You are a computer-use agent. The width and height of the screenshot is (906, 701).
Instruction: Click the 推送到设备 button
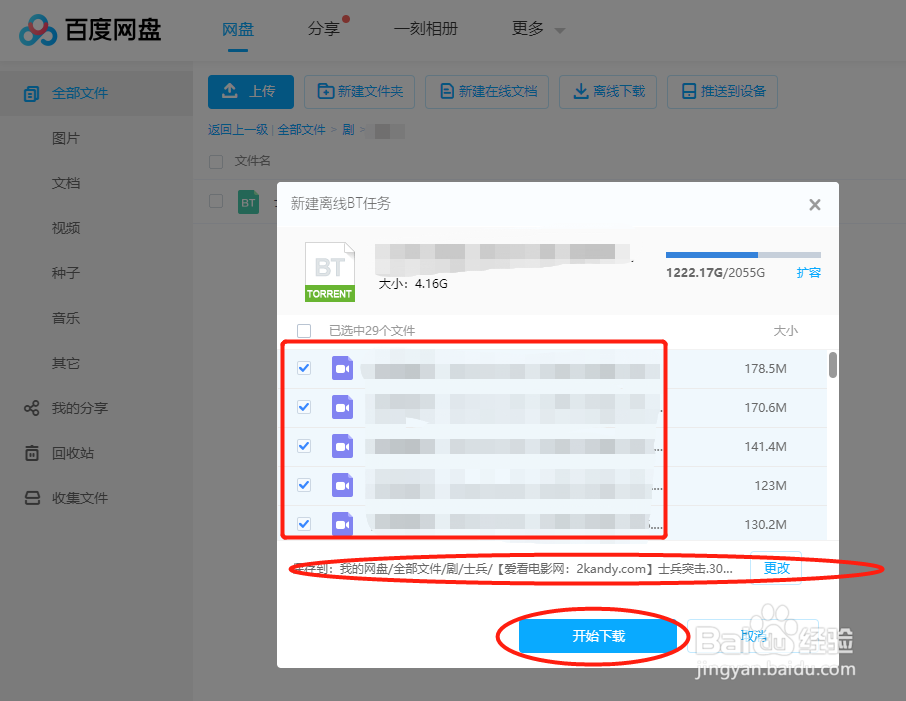click(x=722, y=91)
